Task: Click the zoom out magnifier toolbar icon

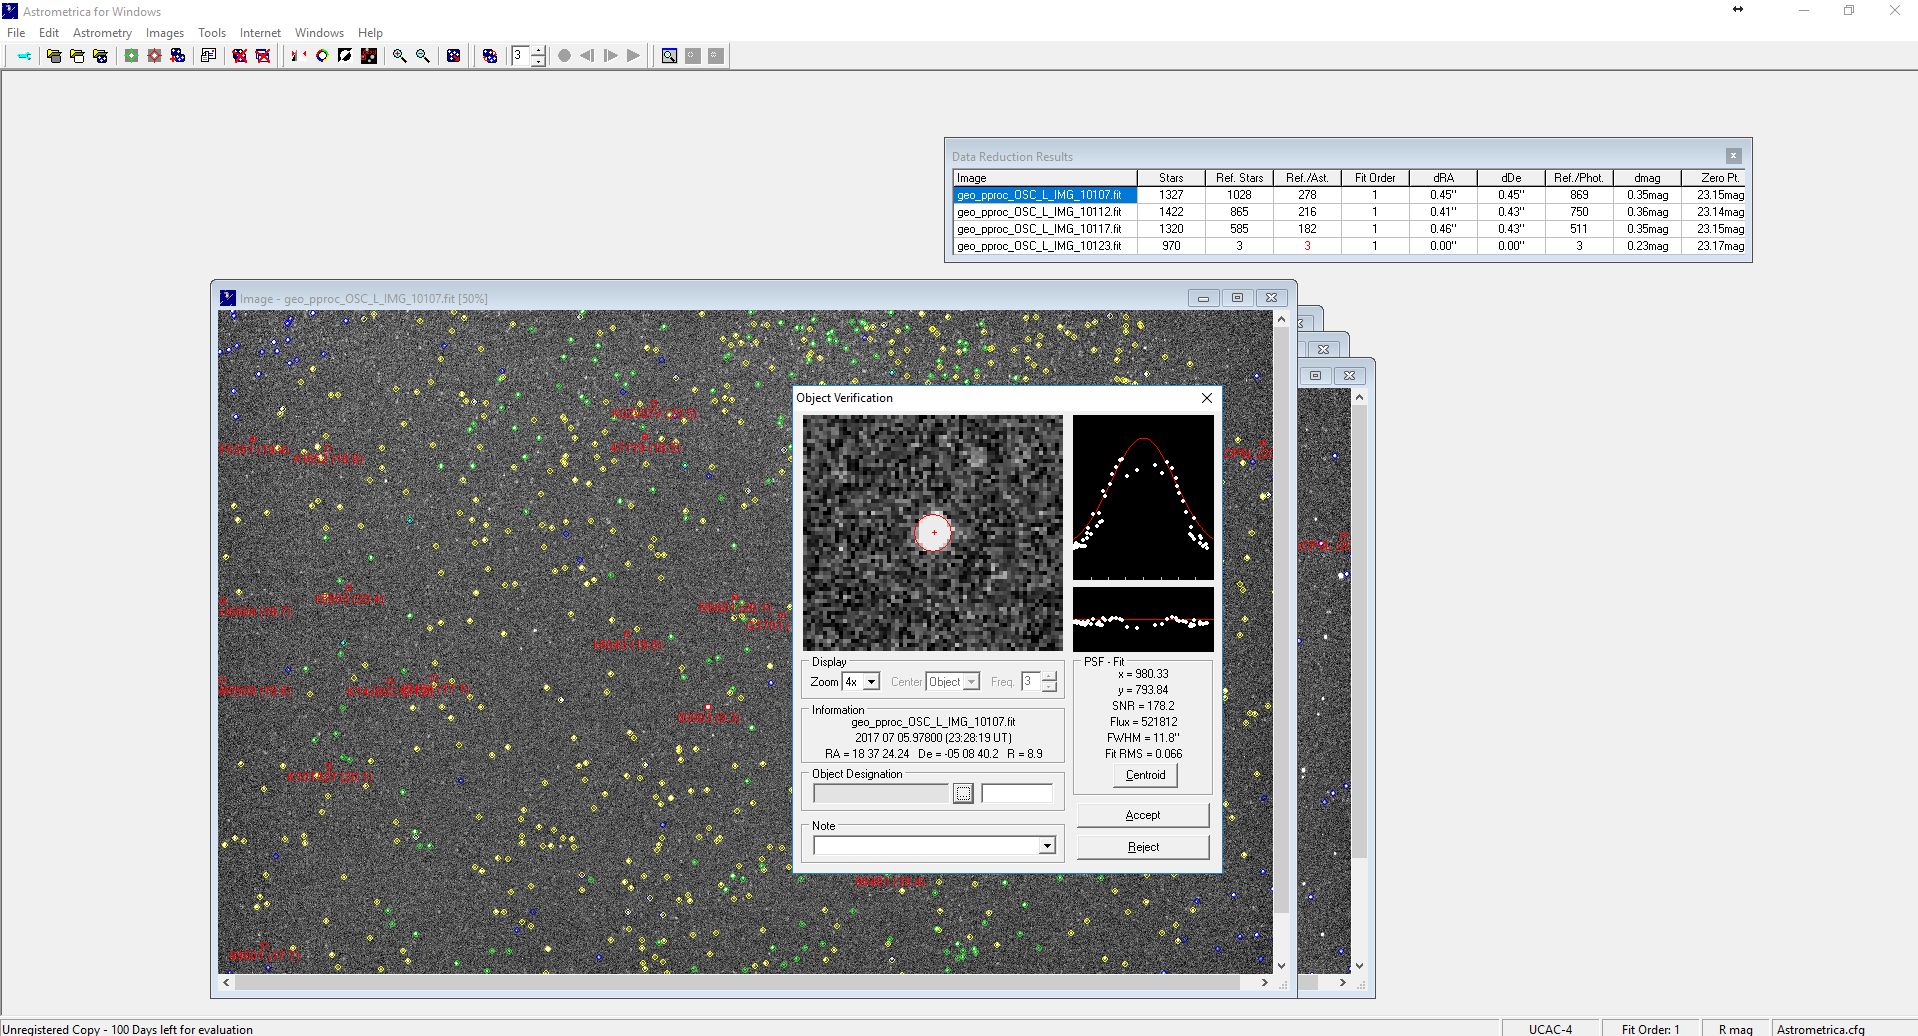Action: (423, 56)
